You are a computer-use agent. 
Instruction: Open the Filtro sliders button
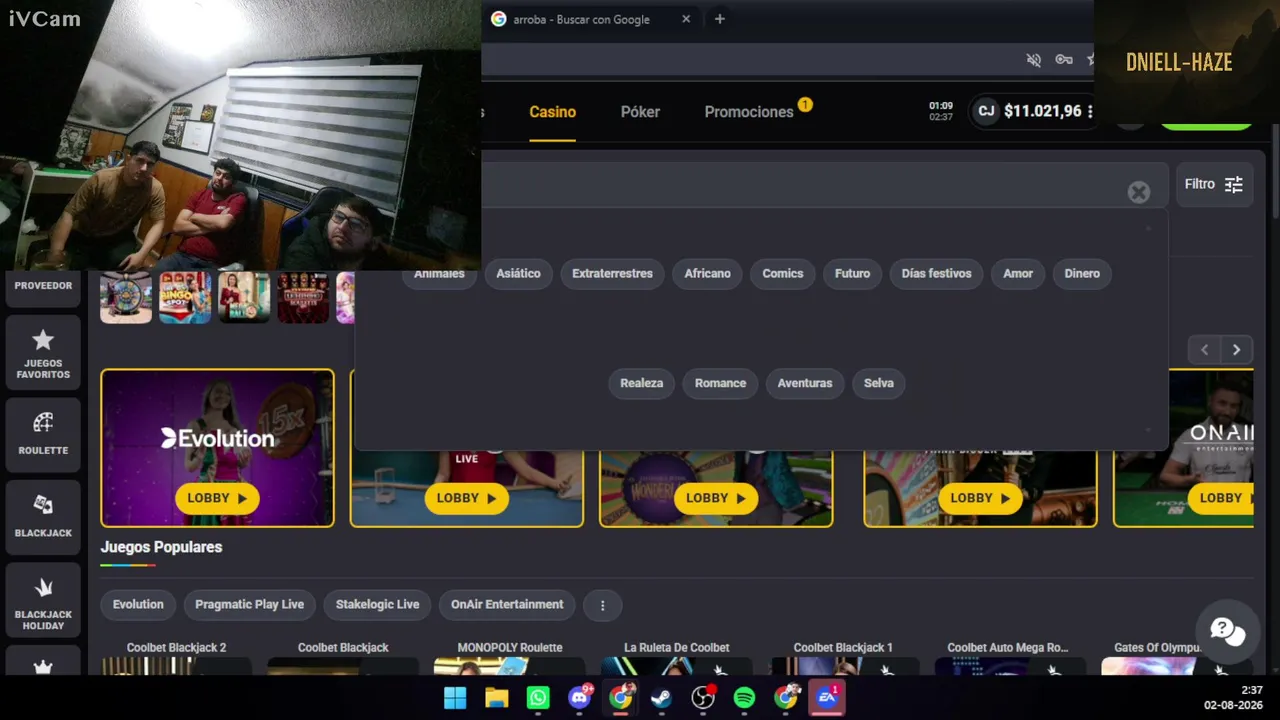[1213, 185]
